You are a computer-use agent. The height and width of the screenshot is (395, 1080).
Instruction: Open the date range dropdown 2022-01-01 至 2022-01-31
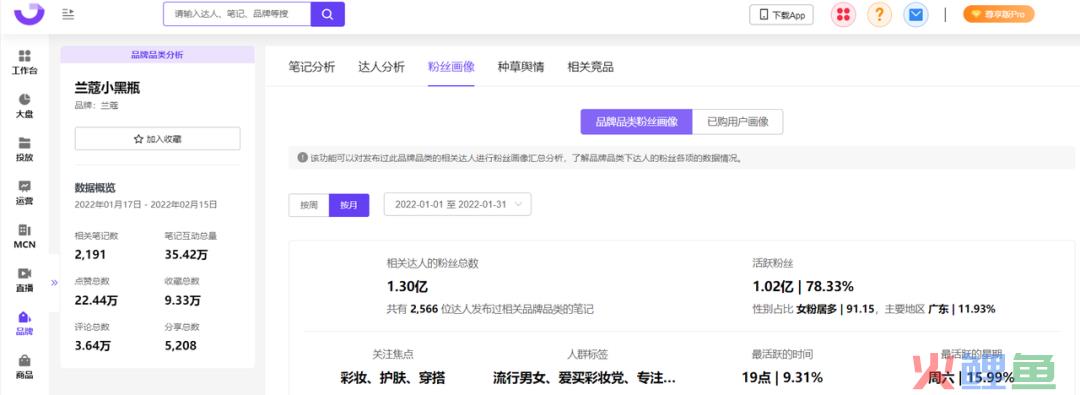457,205
